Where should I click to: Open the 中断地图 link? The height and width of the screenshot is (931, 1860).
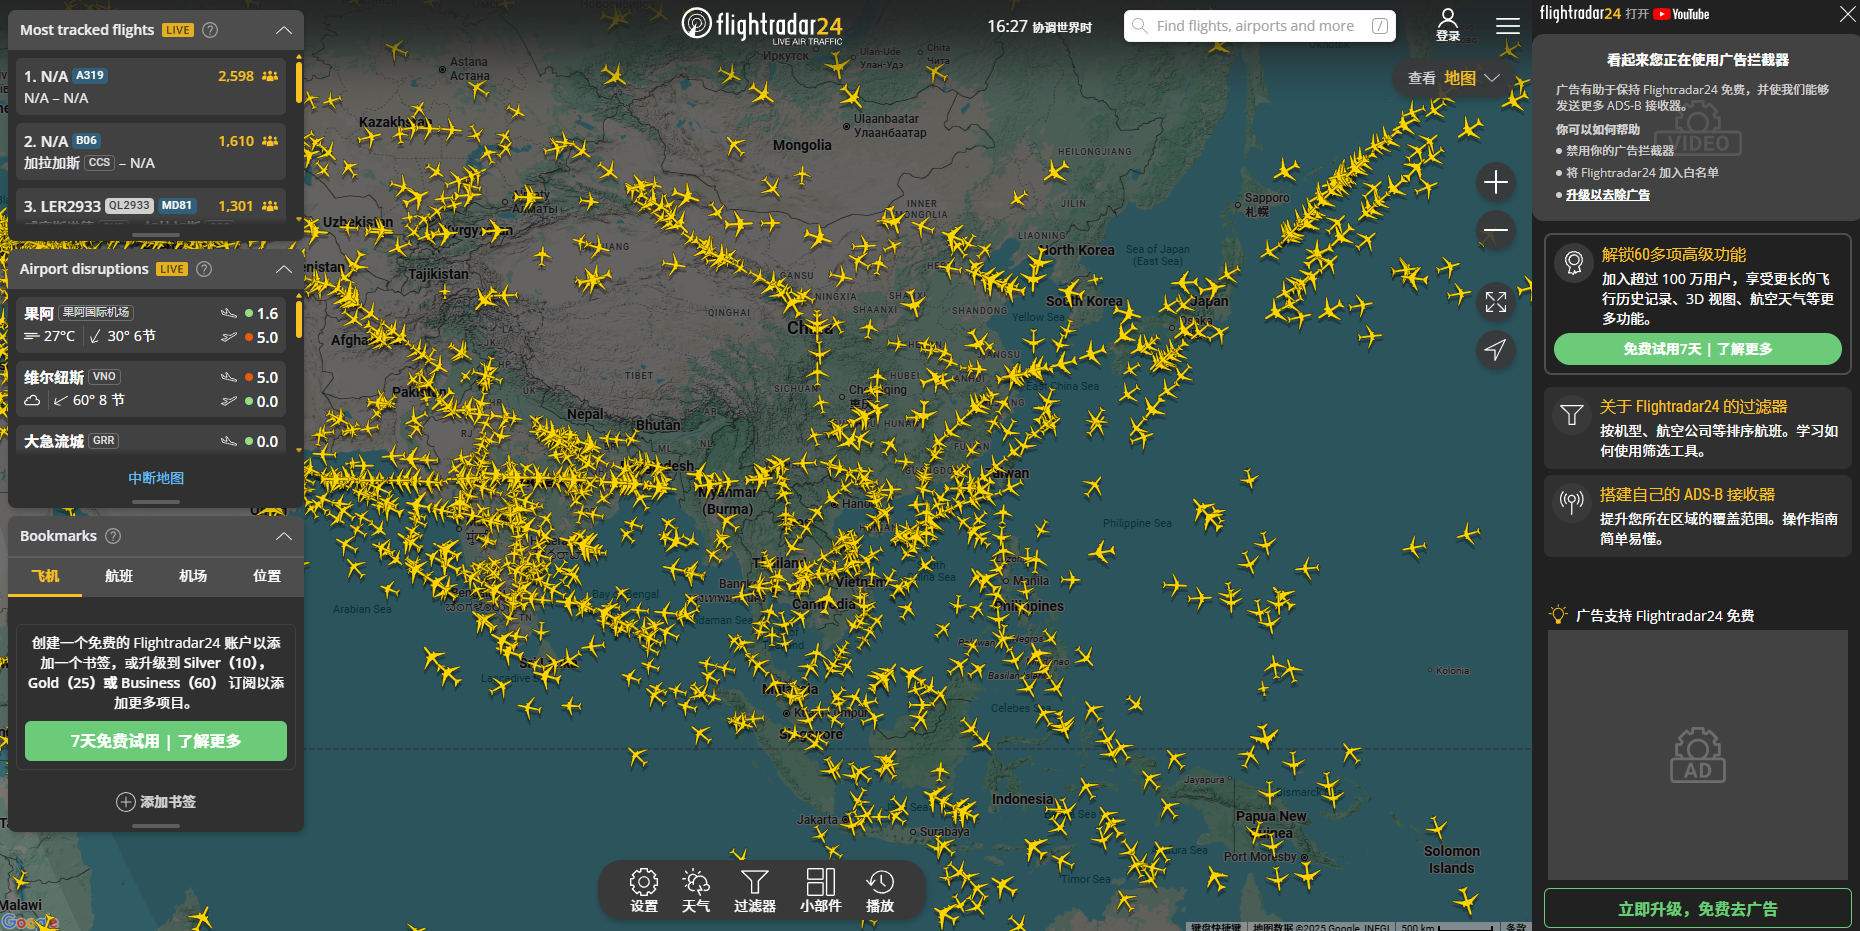(156, 478)
